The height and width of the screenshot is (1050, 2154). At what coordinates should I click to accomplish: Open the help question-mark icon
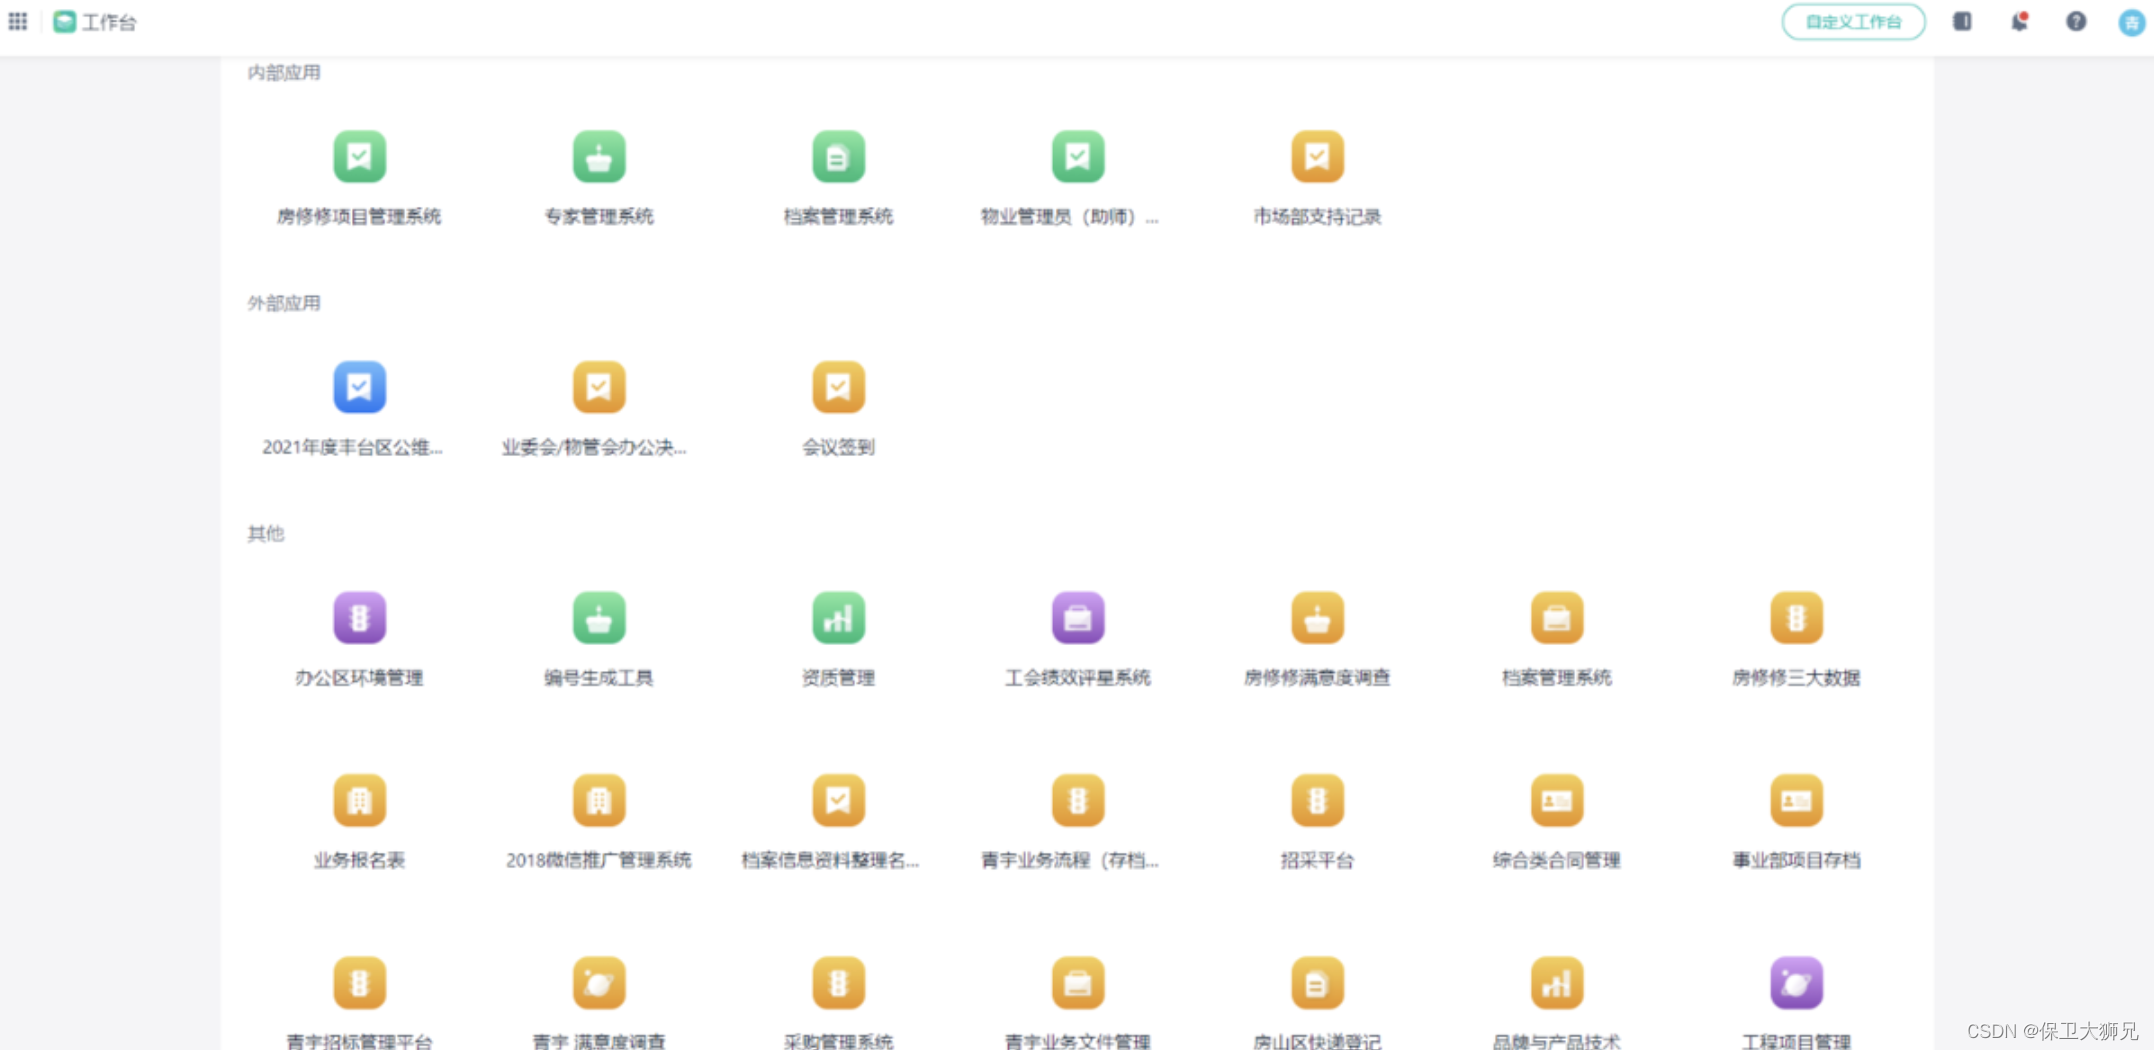(2076, 21)
